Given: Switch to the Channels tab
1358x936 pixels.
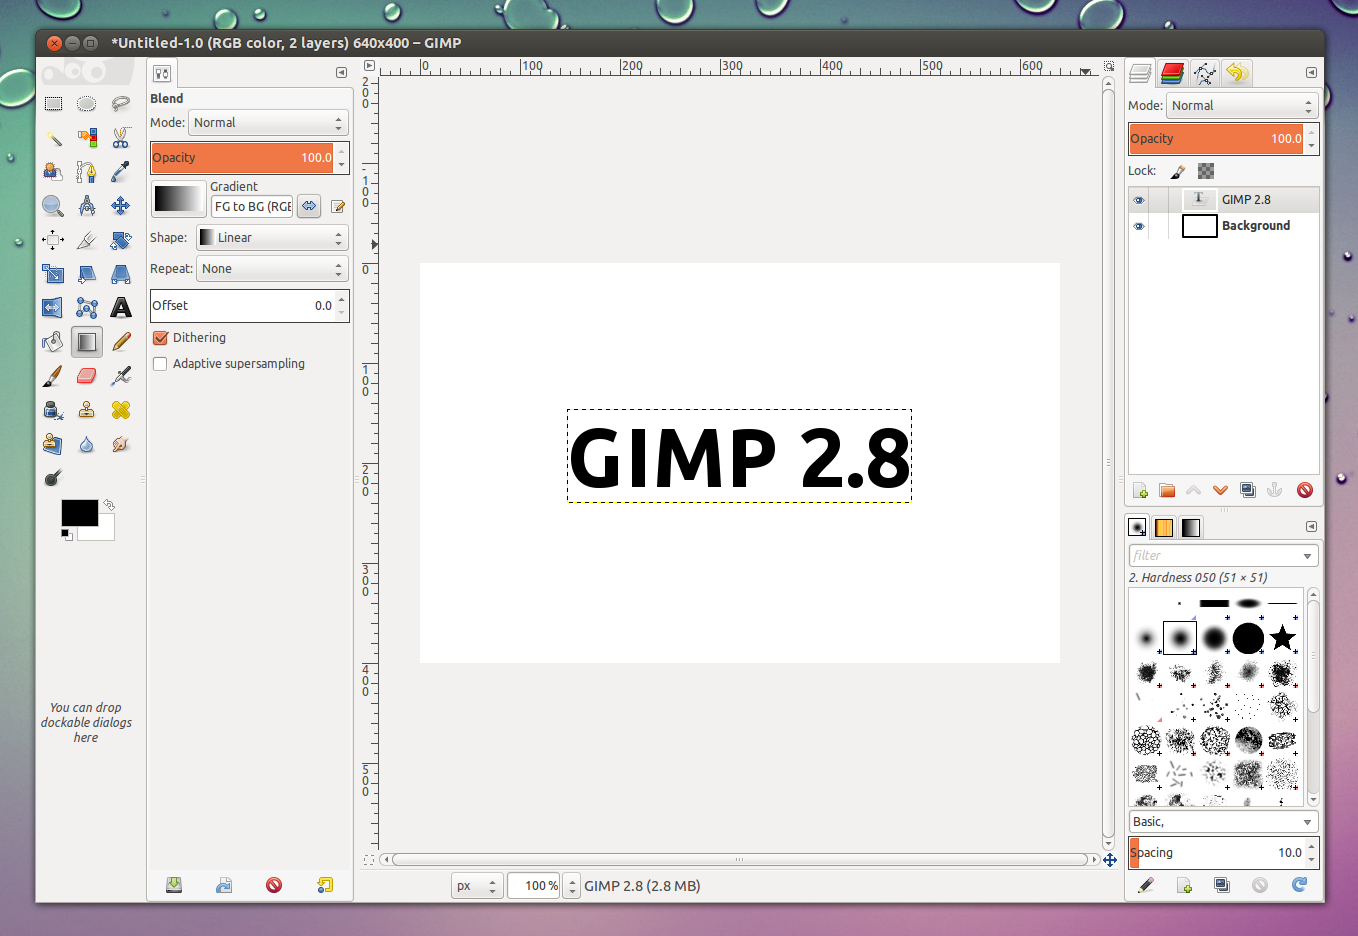Looking at the screenshot, I should pyautogui.click(x=1172, y=73).
